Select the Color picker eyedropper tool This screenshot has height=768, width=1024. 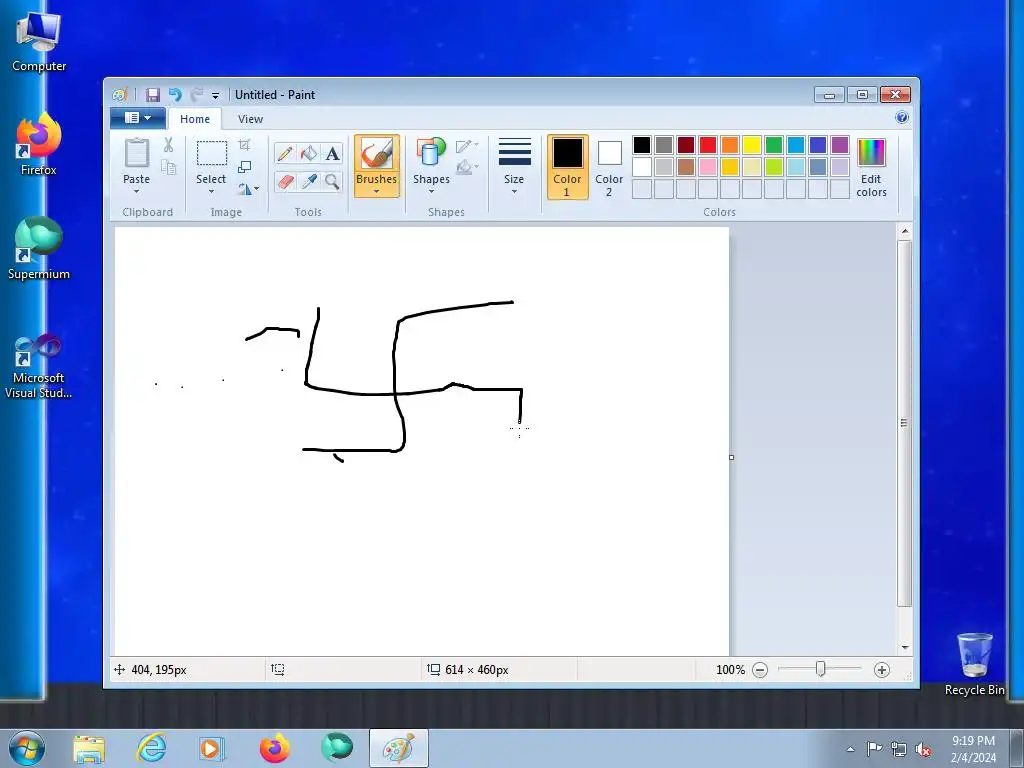[x=309, y=181]
